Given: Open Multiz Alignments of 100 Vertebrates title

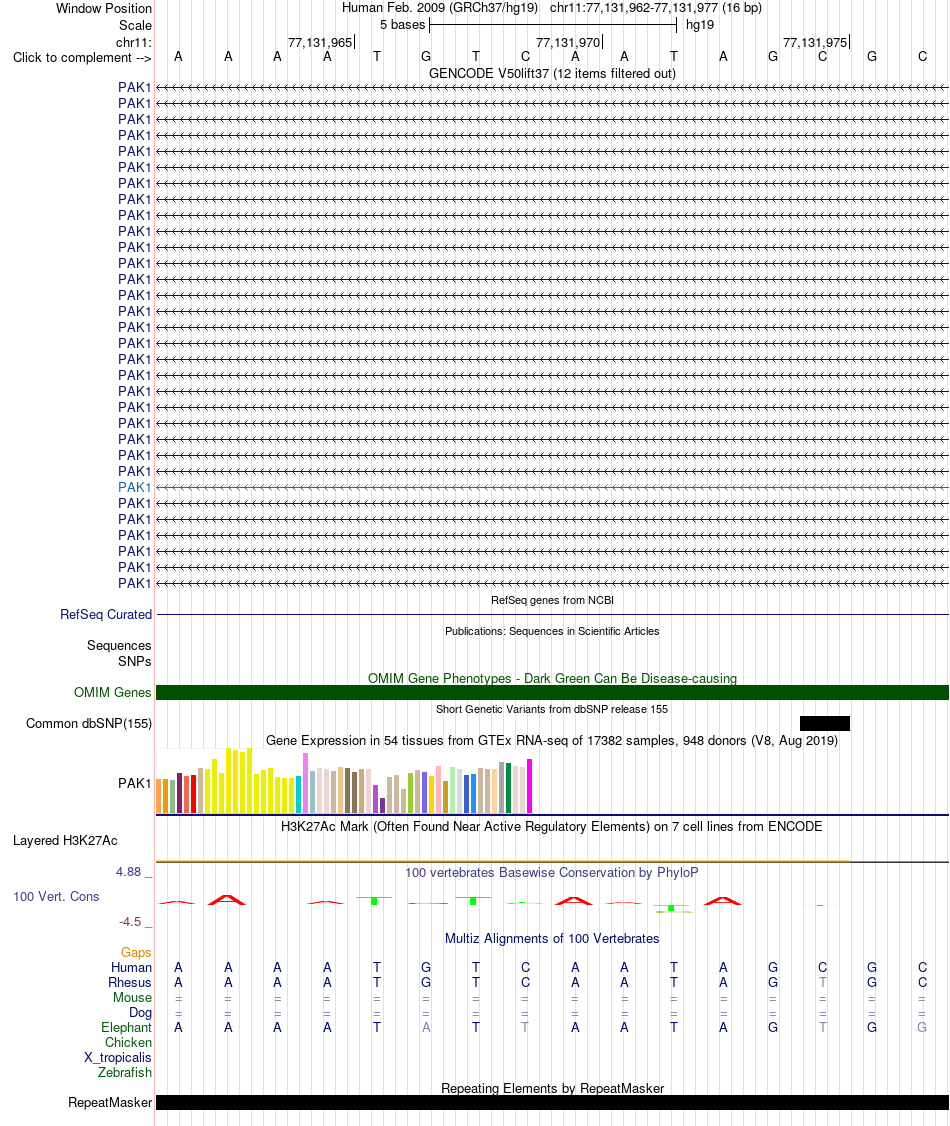Looking at the screenshot, I should (x=552, y=939).
